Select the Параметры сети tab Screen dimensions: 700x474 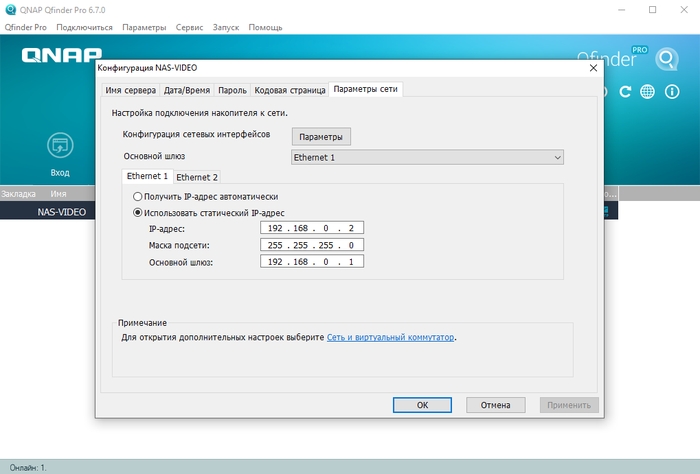pos(366,89)
